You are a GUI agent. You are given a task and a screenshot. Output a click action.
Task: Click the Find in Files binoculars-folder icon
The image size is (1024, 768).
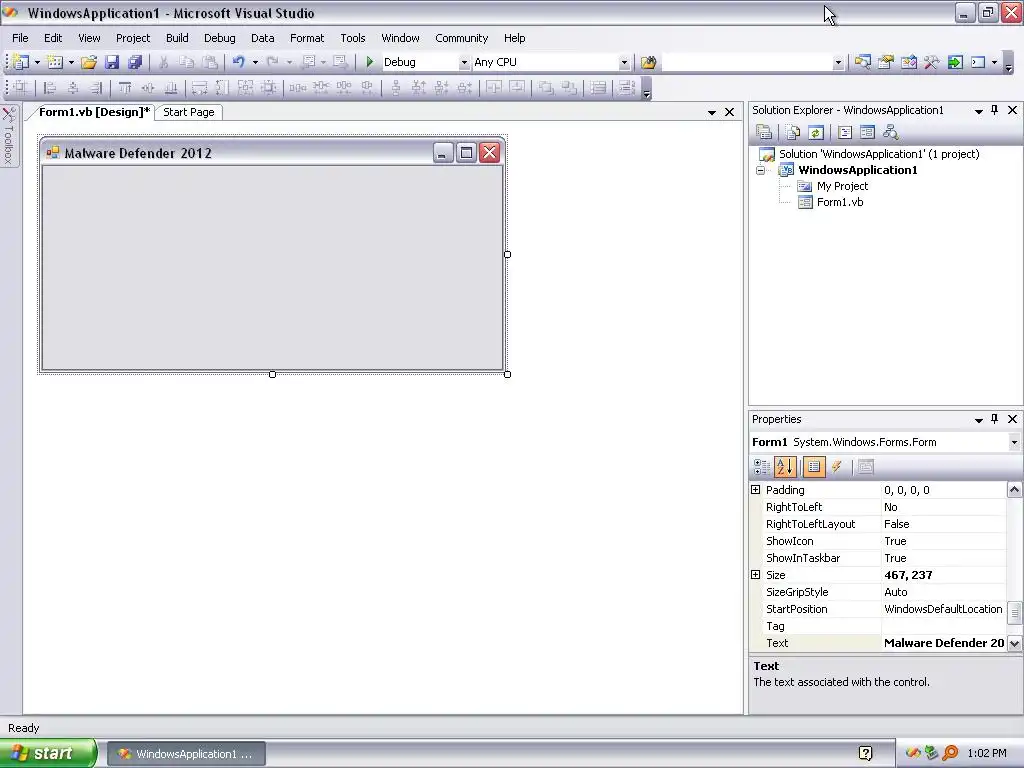click(x=648, y=62)
